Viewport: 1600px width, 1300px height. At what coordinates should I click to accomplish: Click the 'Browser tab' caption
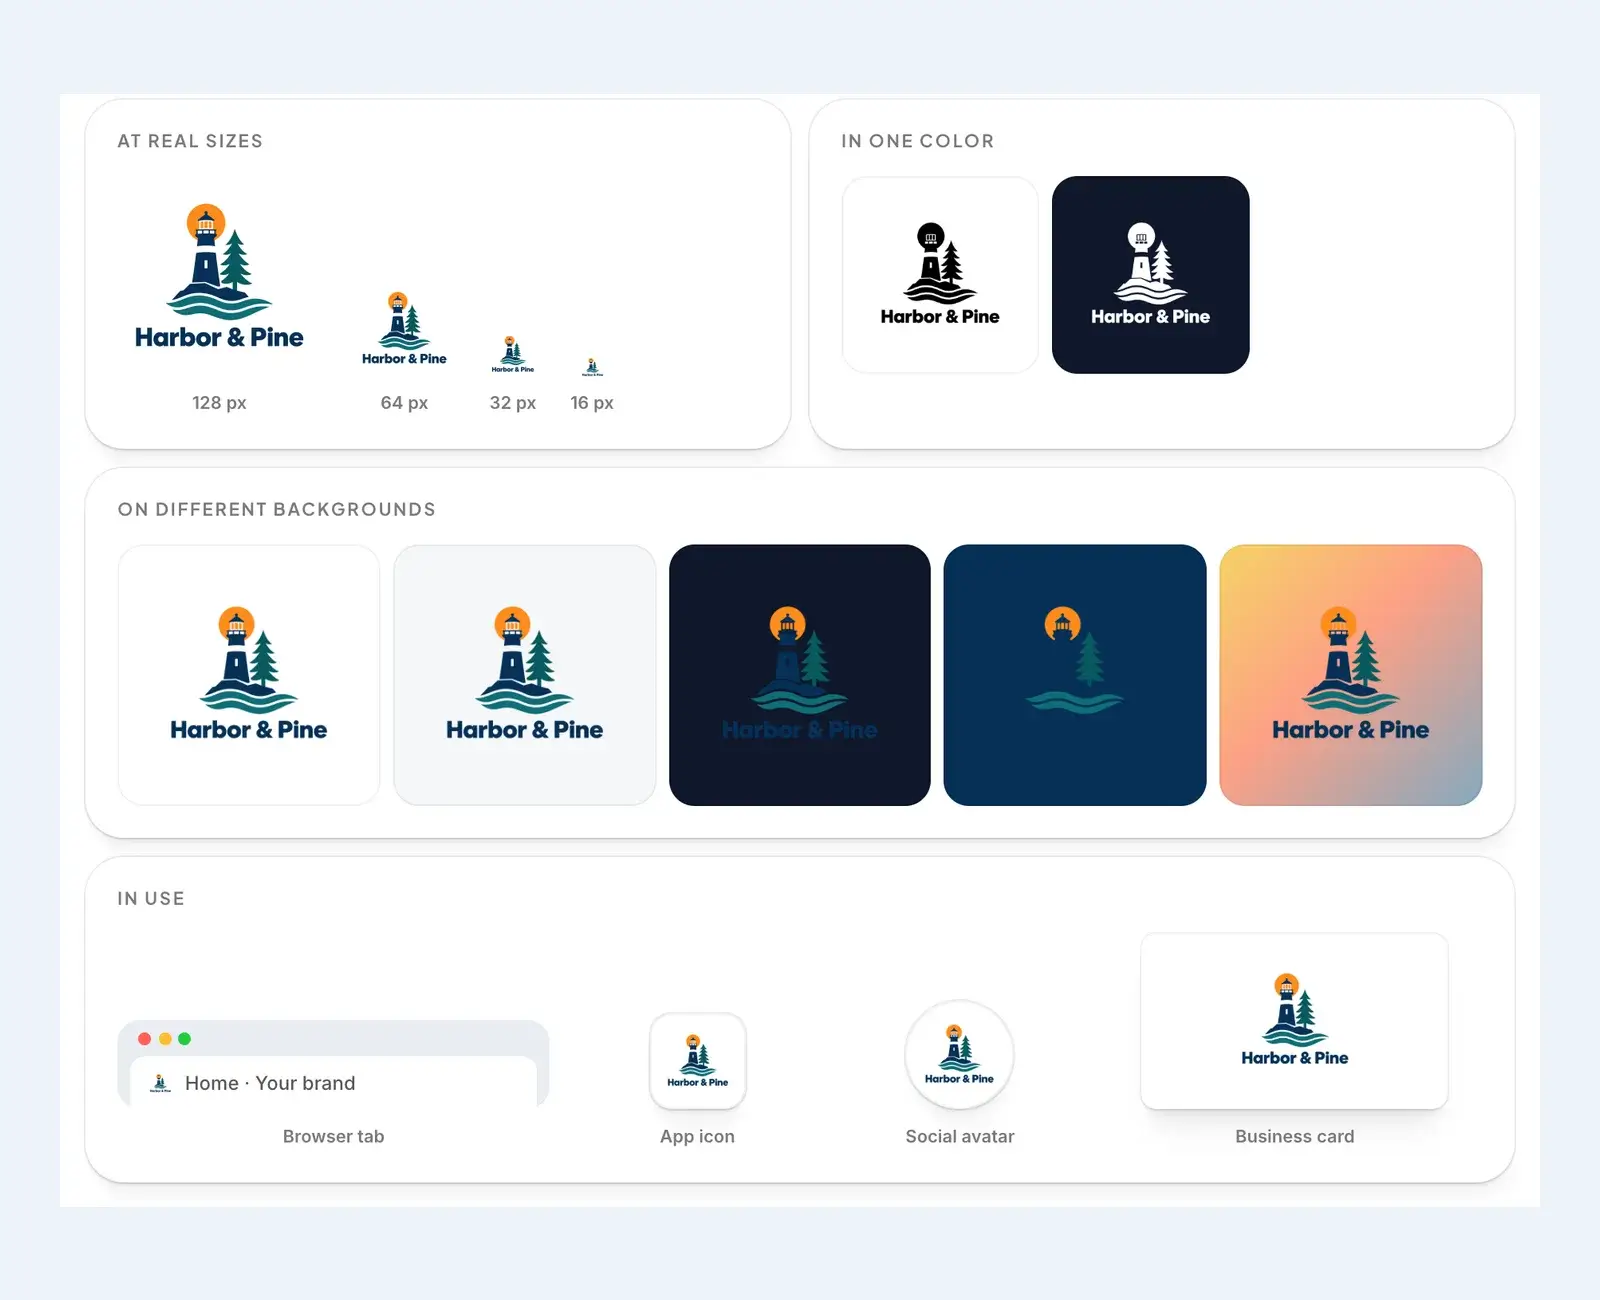[333, 1136]
